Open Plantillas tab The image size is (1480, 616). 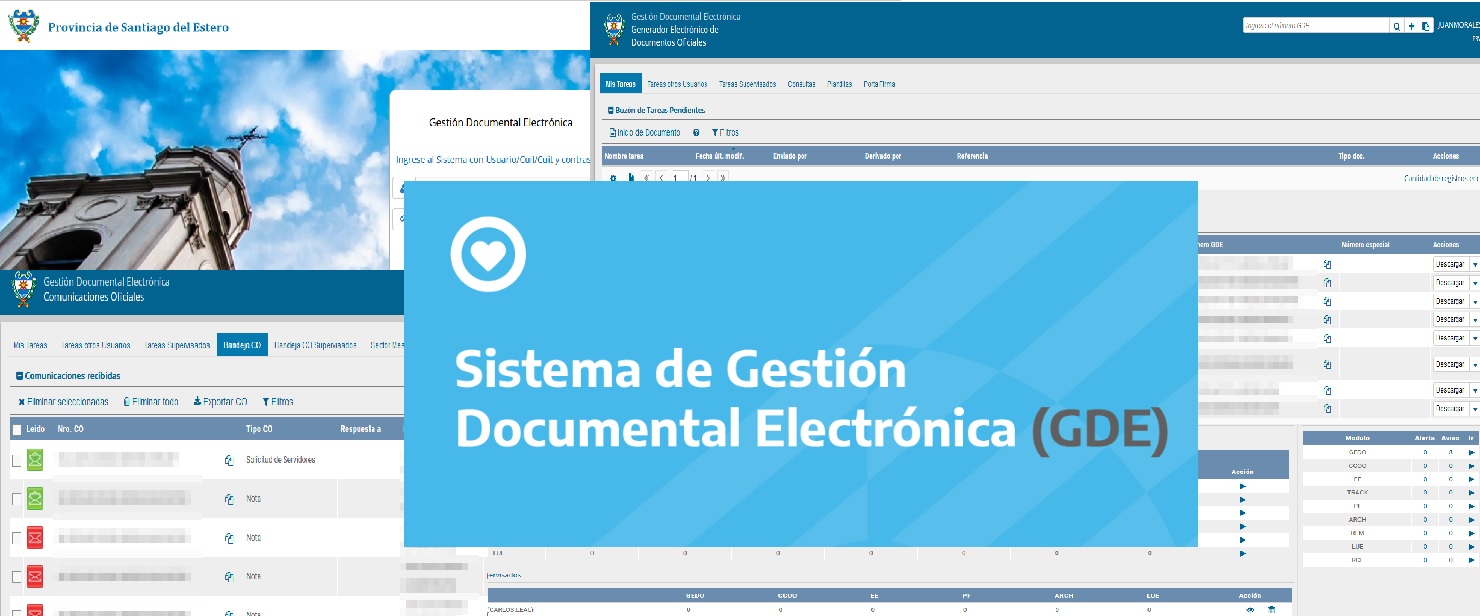pos(839,84)
